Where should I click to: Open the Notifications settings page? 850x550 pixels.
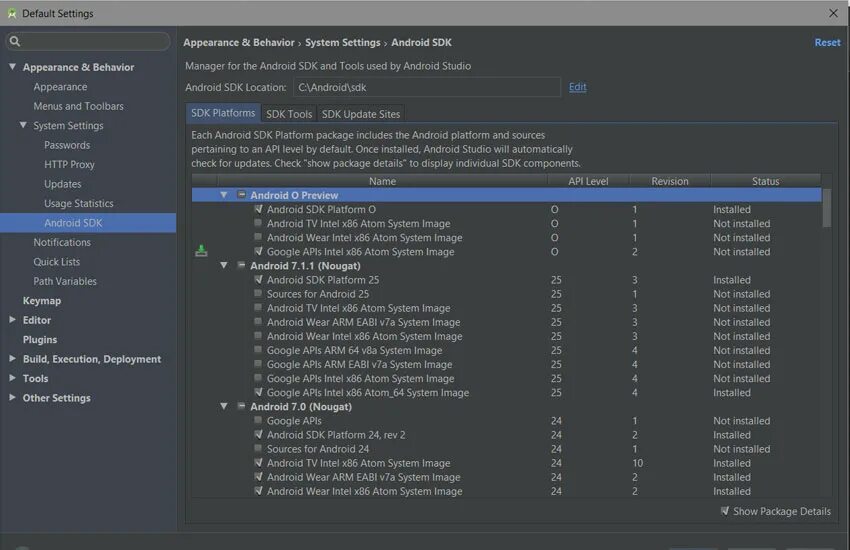62,242
